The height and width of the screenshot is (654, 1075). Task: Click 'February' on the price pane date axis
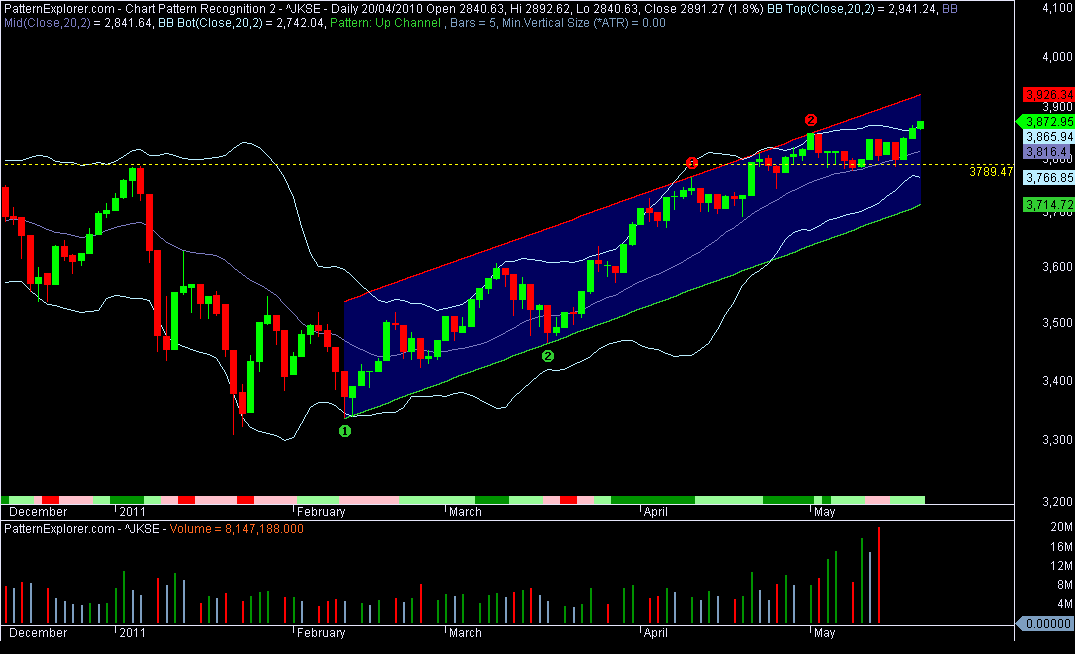click(321, 511)
